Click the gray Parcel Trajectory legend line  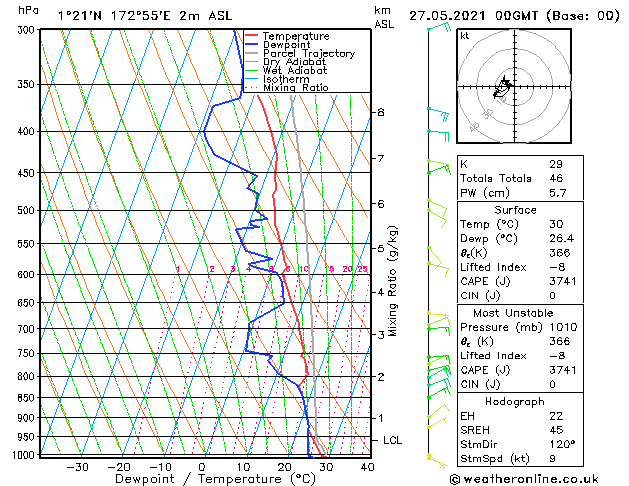click(251, 53)
